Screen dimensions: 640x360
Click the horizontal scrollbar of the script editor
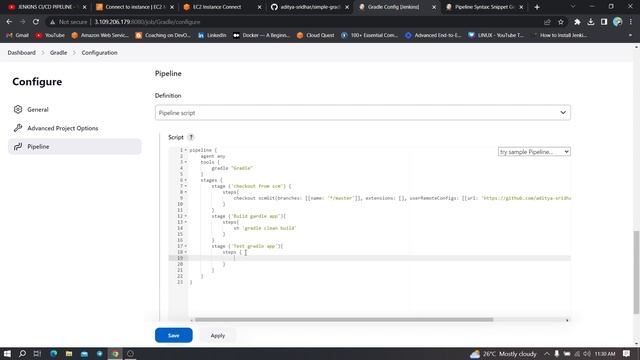point(344,320)
